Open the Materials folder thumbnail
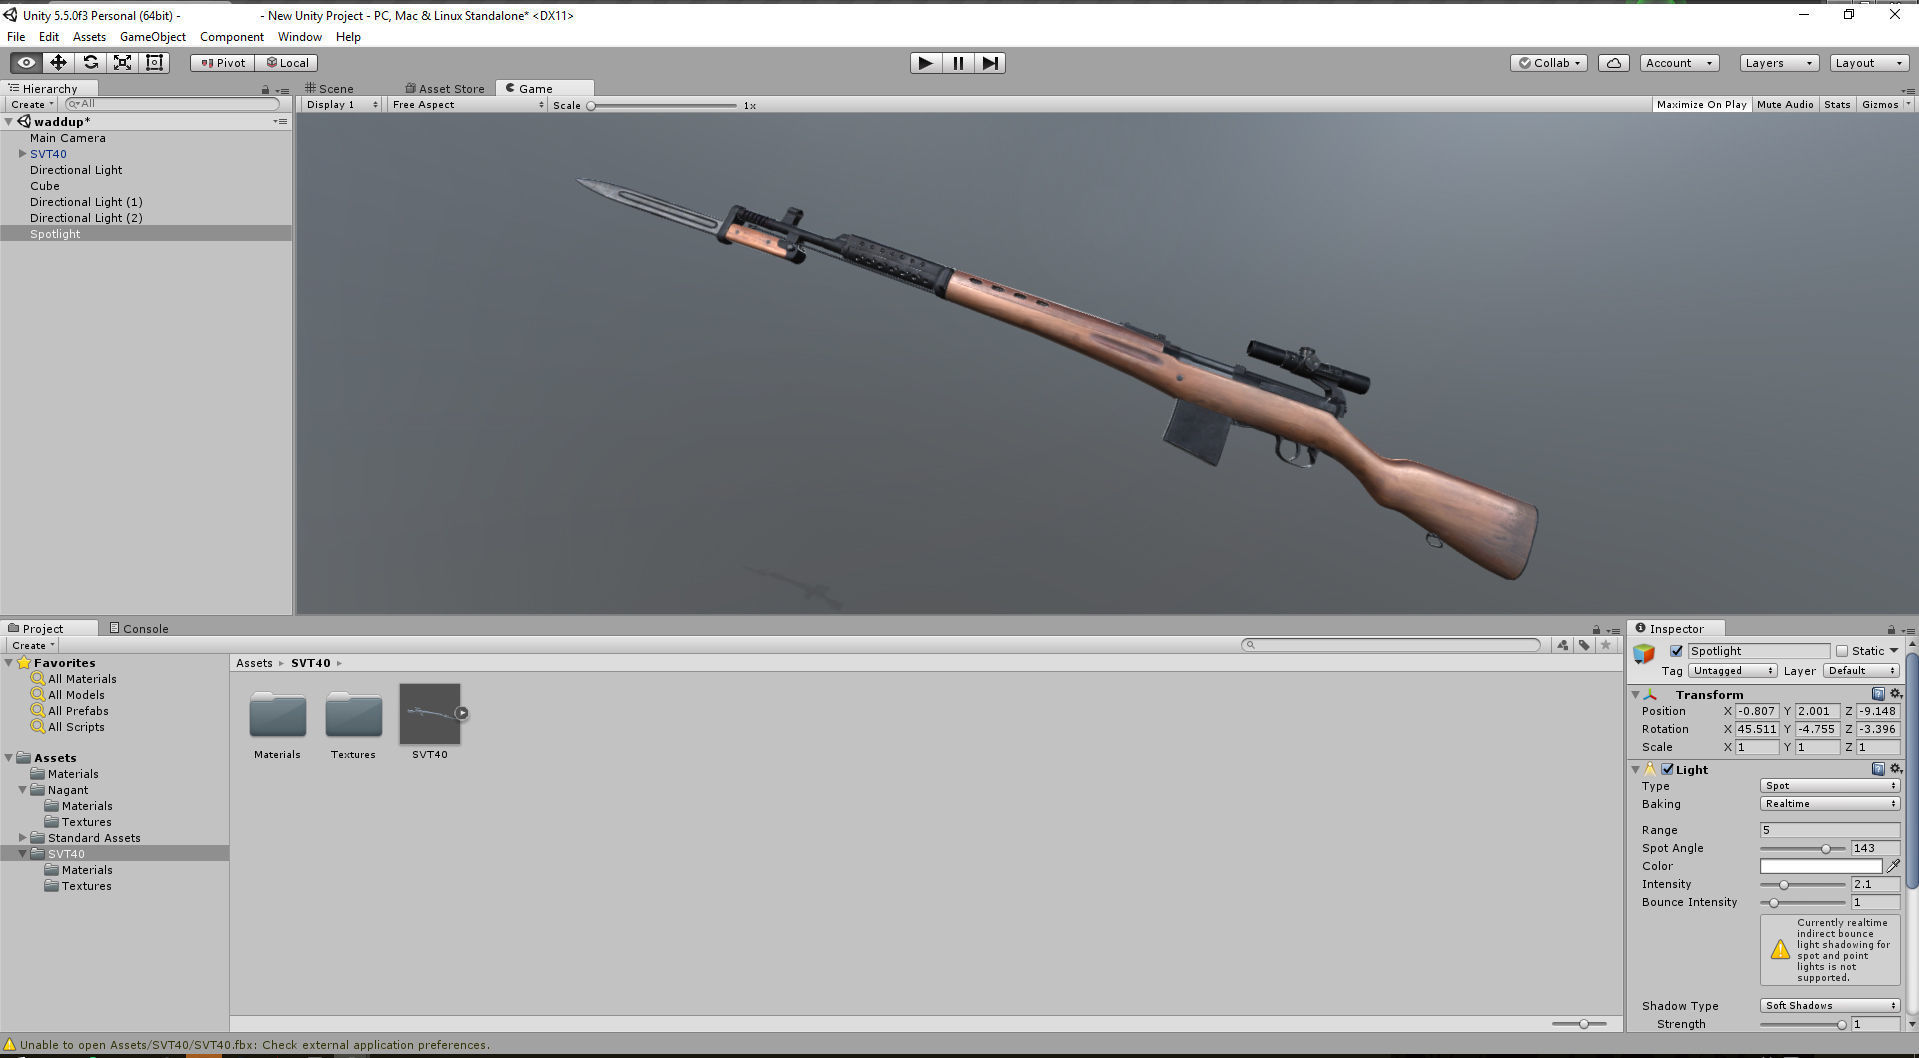 pyautogui.click(x=277, y=714)
